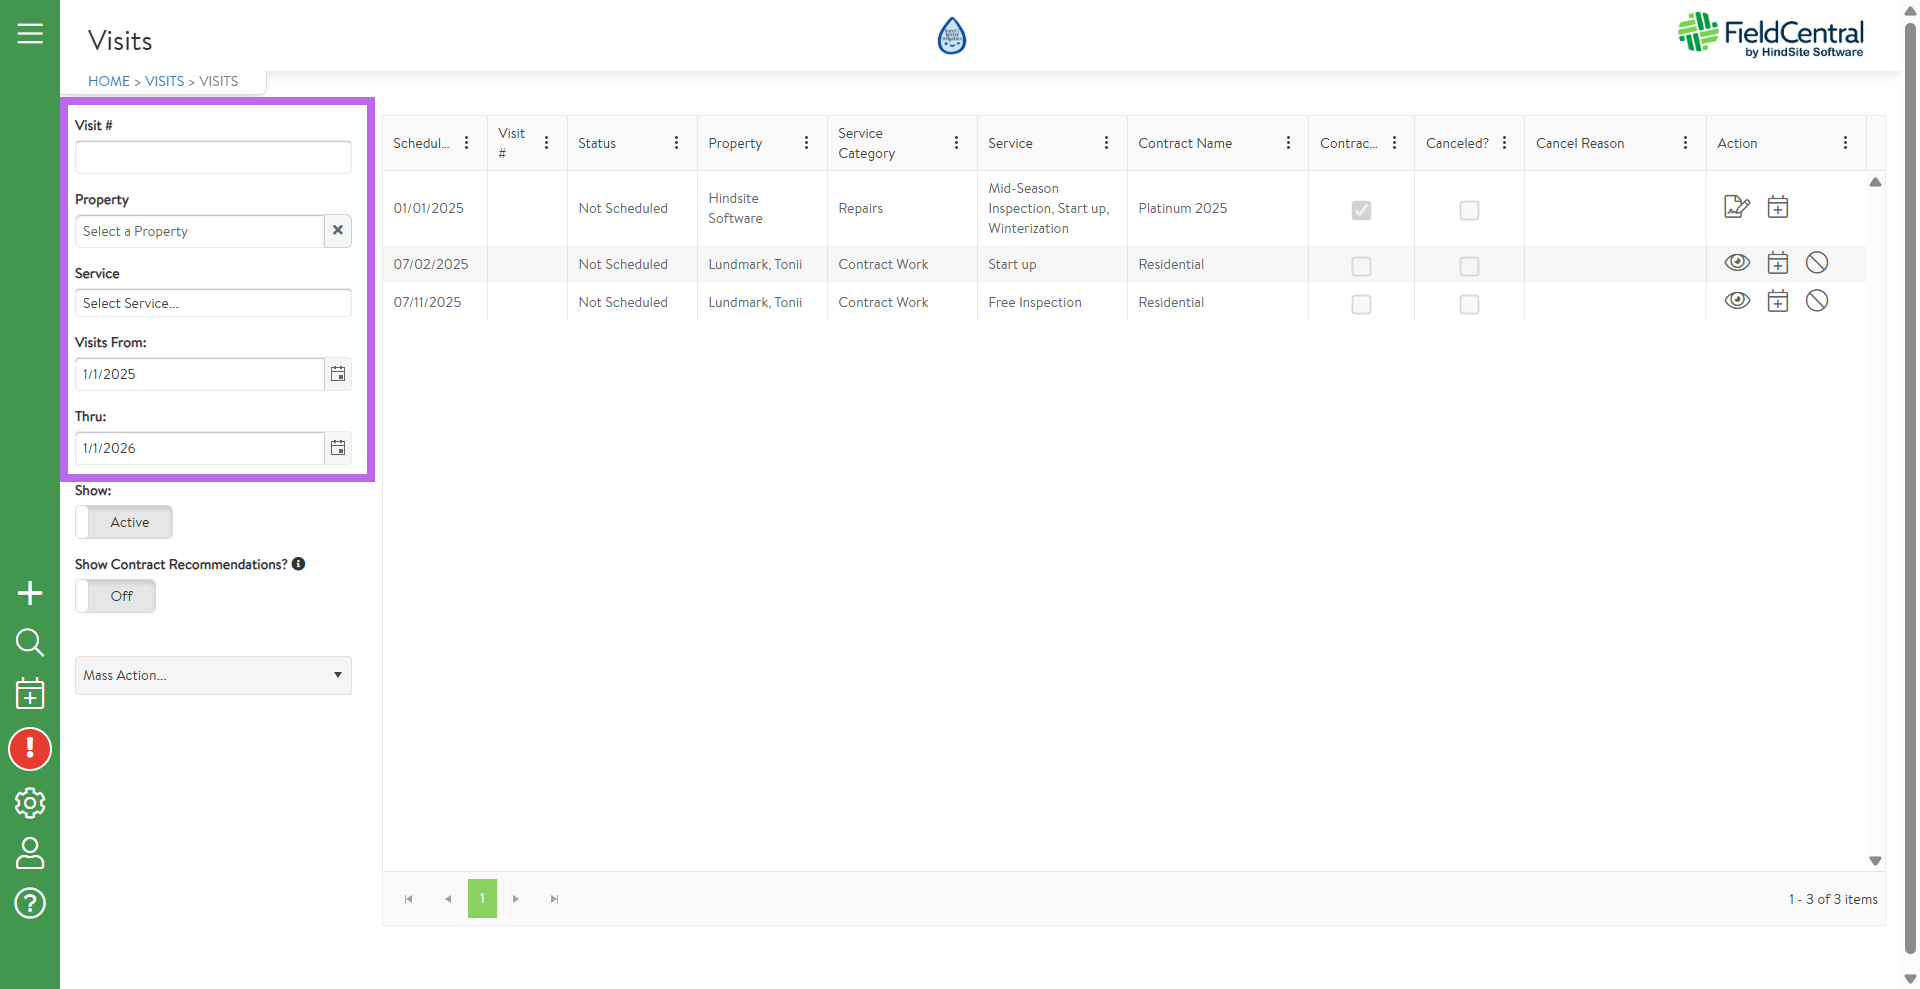Image resolution: width=1920 pixels, height=989 pixels.
Task: Click the edit icon for Hindsite Software visit
Action: 1737,207
